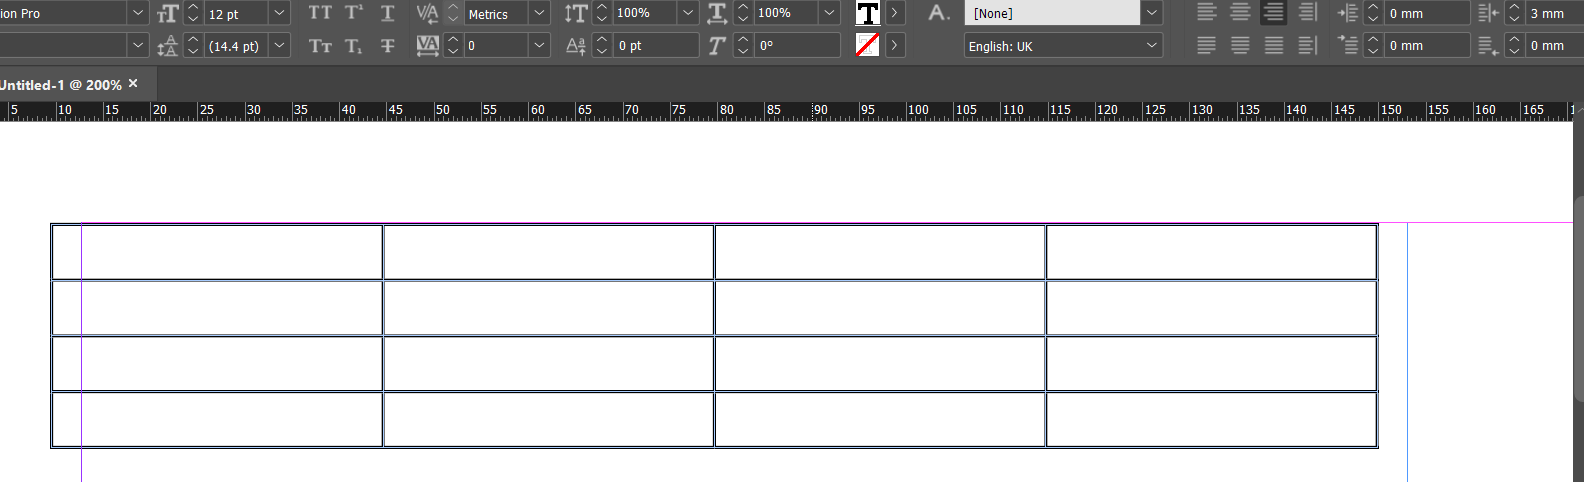Open the font family dropdown
Screen dimensions: 1584x482
click(x=138, y=13)
